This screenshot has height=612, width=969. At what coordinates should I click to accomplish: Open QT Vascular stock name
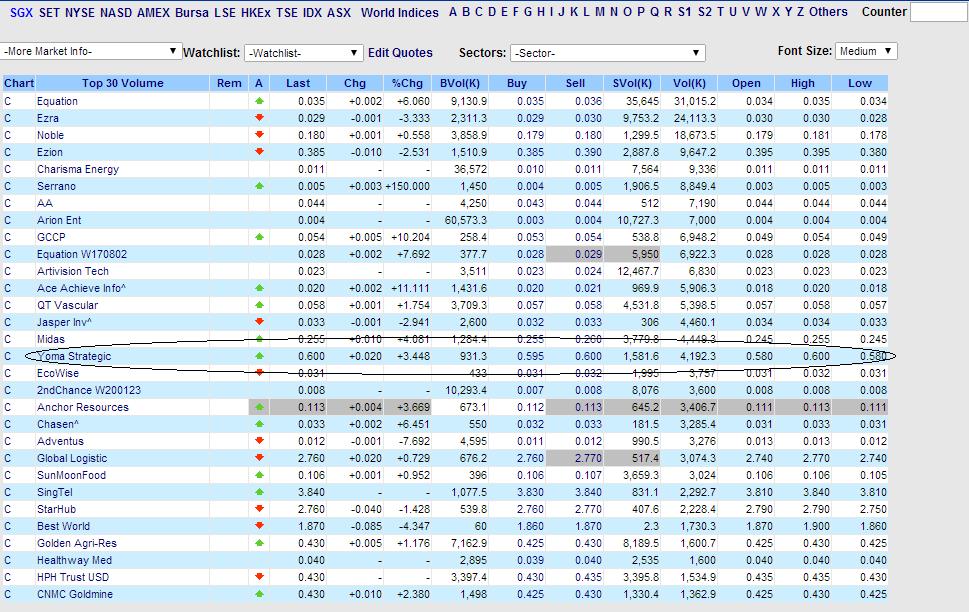67,305
